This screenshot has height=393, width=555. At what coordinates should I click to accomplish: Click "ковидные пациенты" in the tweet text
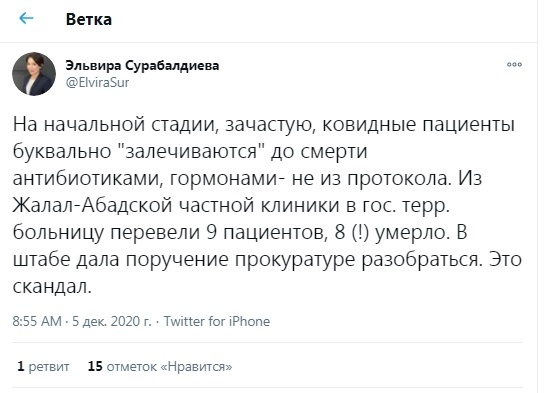coord(418,125)
